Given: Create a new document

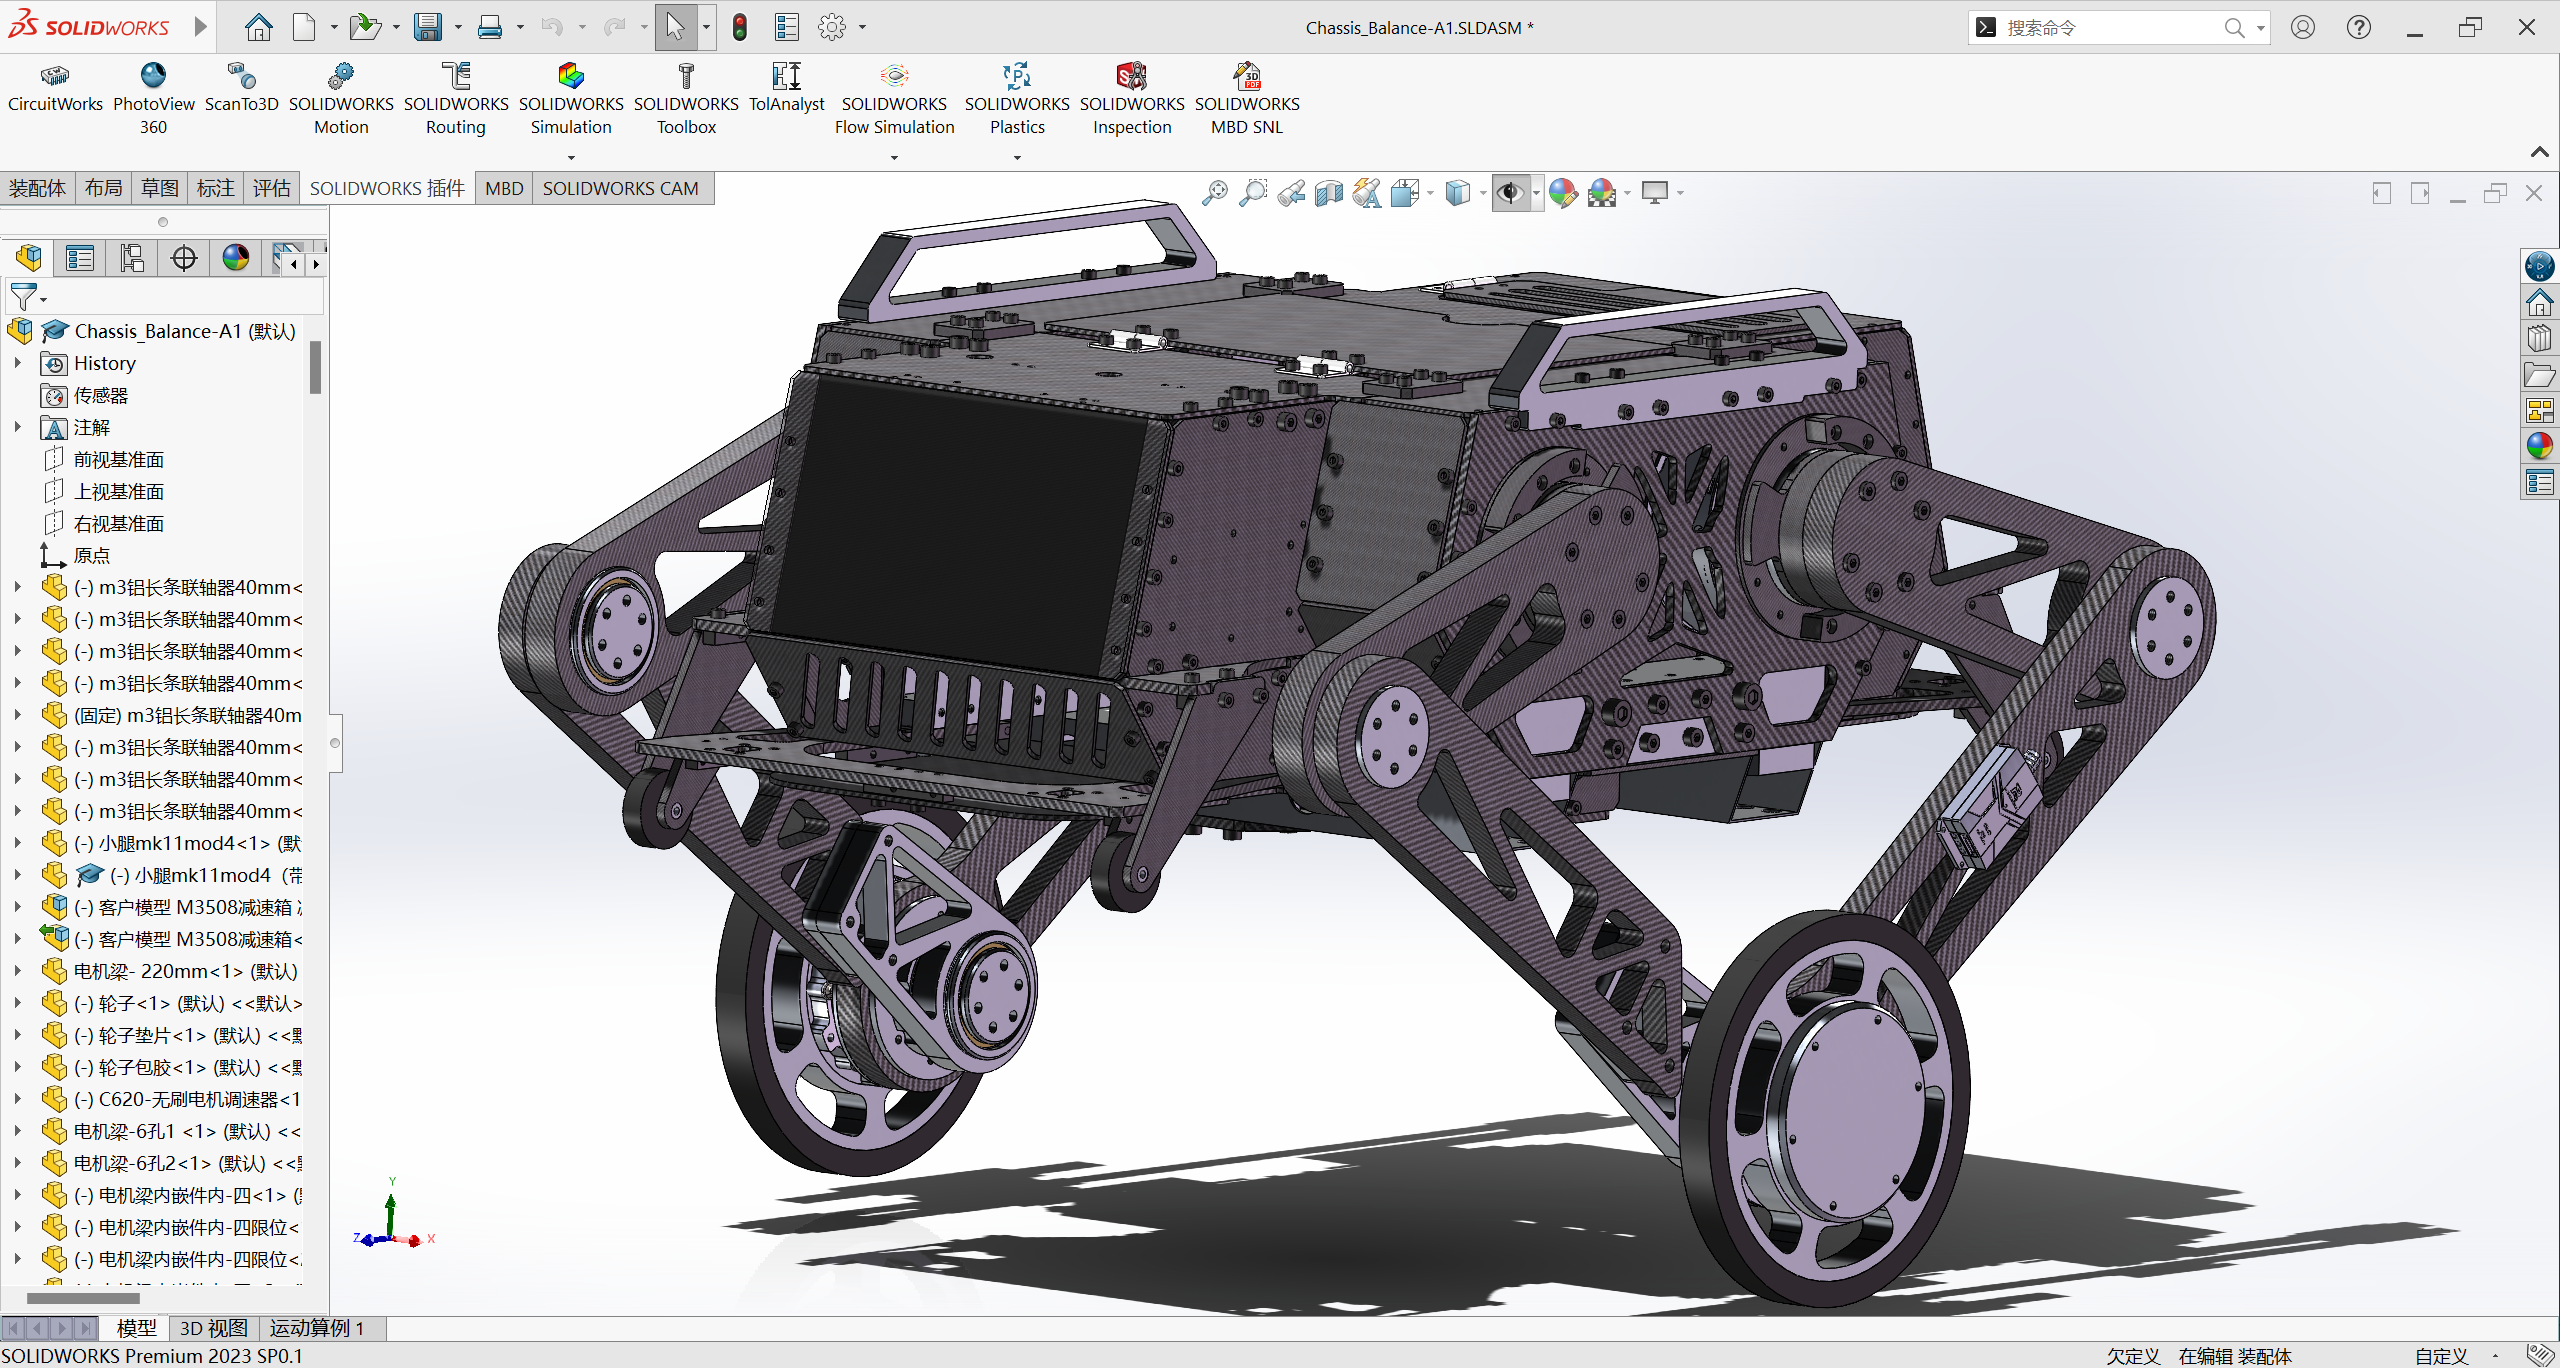Looking at the screenshot, I should (304, 27).
